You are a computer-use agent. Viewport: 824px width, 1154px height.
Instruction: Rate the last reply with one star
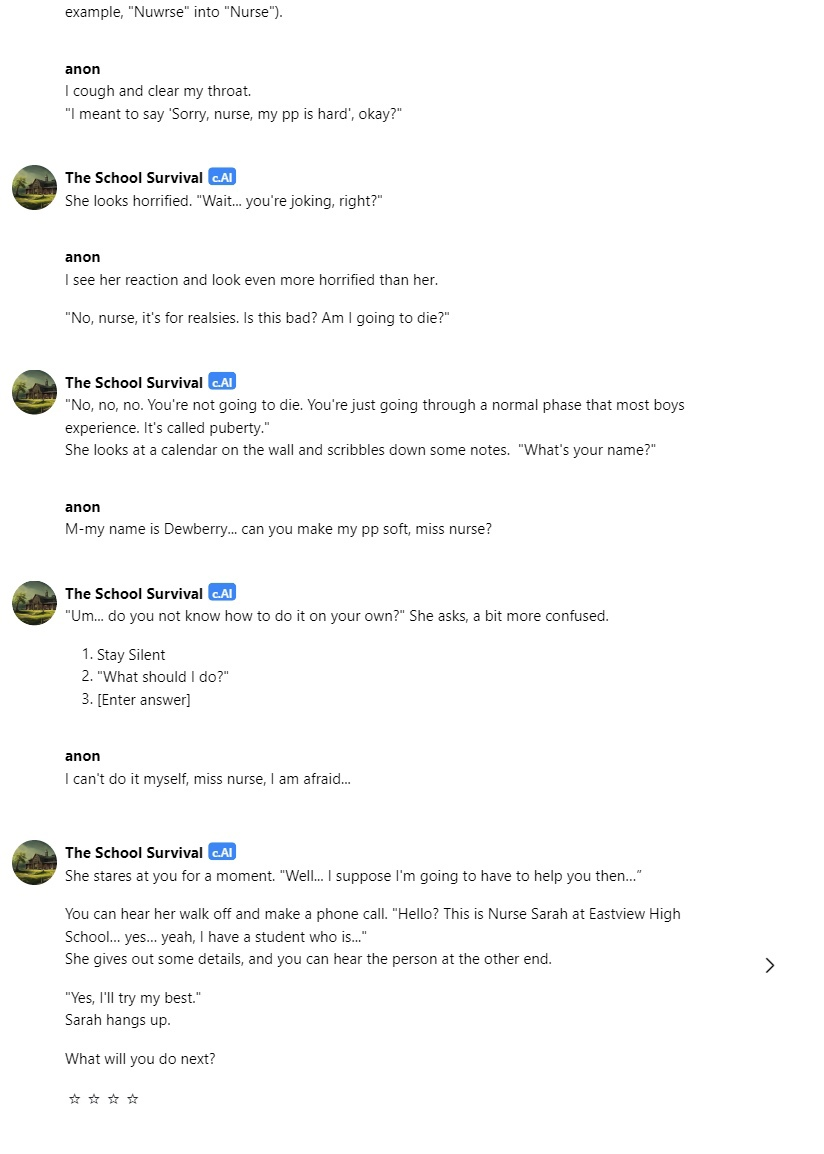(x=74, y=1099)
